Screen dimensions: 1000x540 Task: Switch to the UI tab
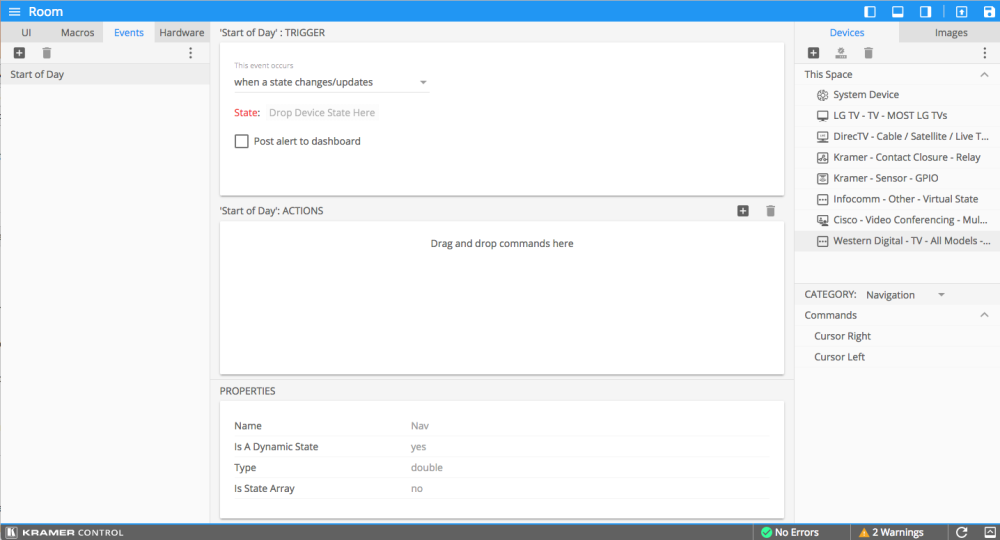[x=26, y=33]
